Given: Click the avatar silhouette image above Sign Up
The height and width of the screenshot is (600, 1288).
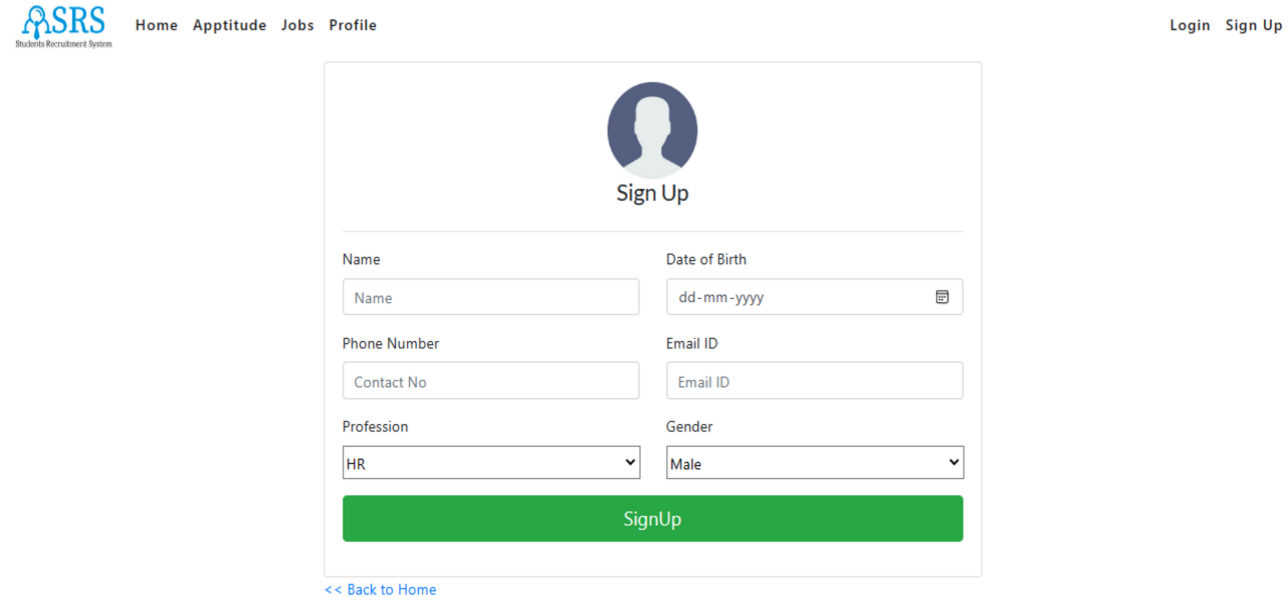Looking at the screenshot, I should (x=652, y=129).
